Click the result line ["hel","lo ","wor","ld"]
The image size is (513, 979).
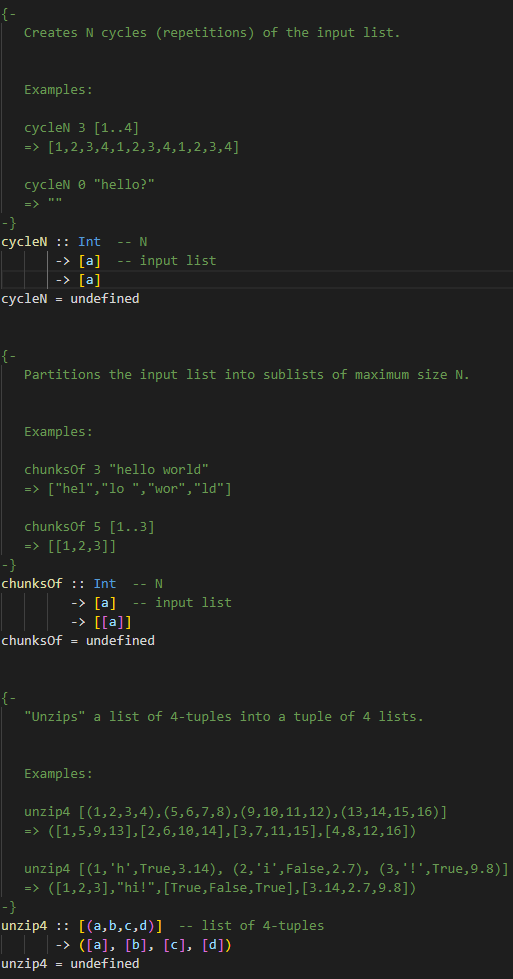point(139,489)
